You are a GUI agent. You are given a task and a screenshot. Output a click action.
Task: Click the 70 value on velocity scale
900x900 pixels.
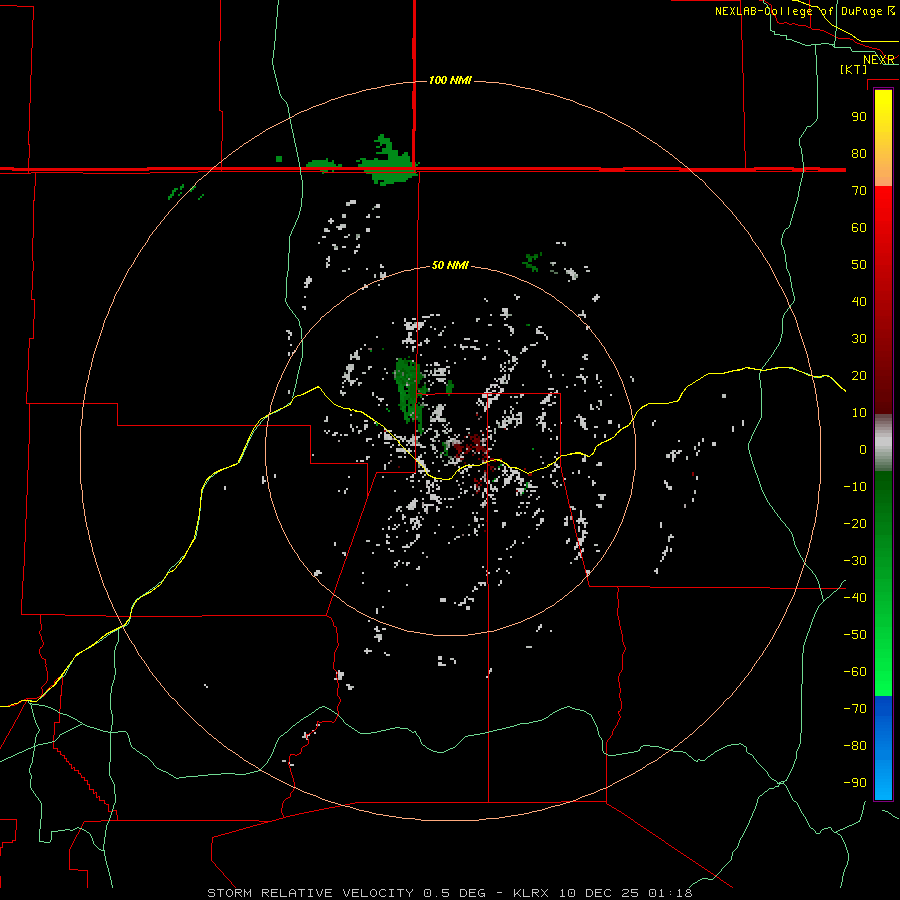click(859, 191)
